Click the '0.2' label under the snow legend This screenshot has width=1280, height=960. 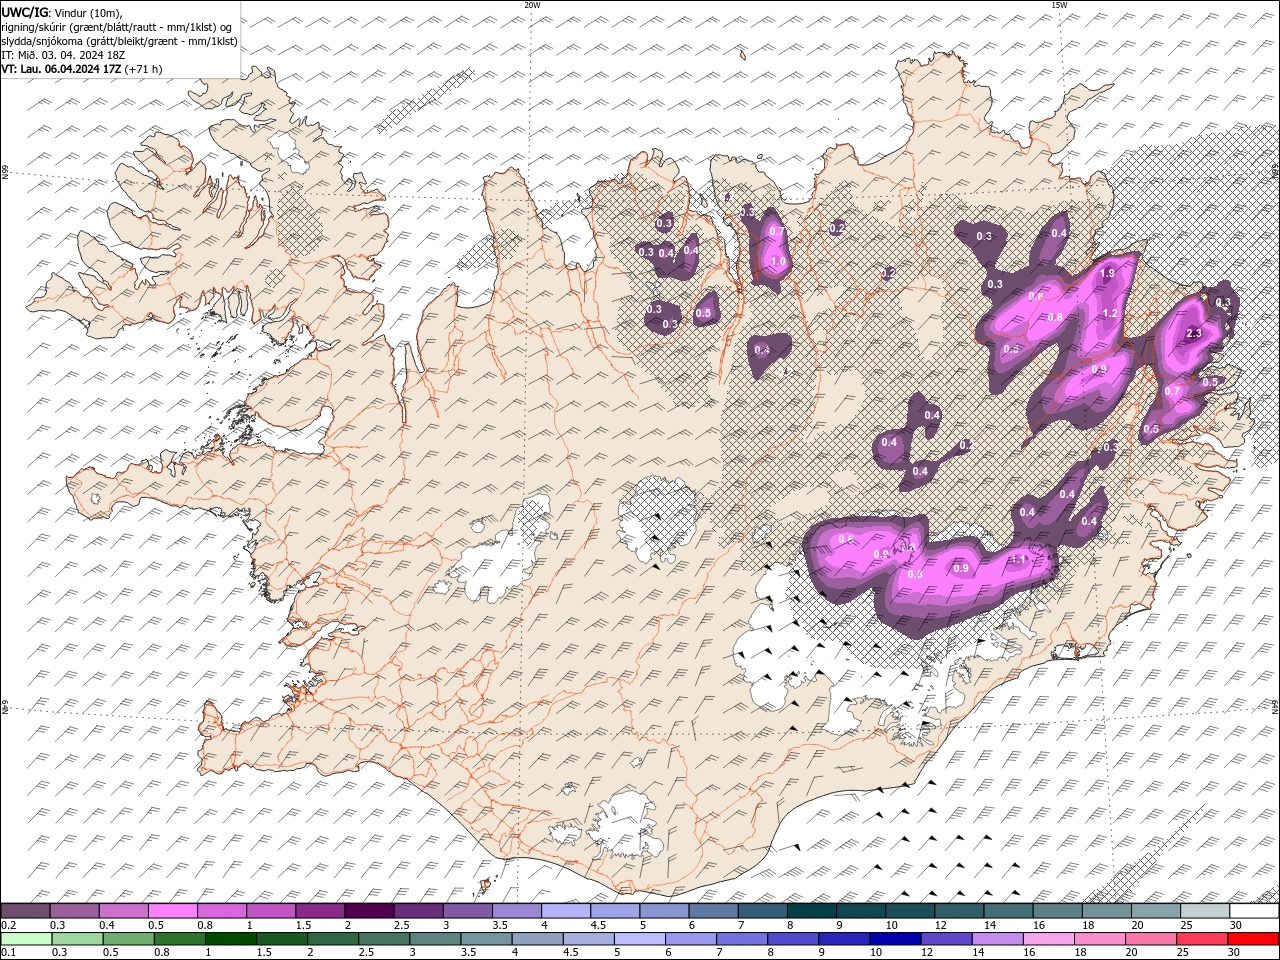8,925
